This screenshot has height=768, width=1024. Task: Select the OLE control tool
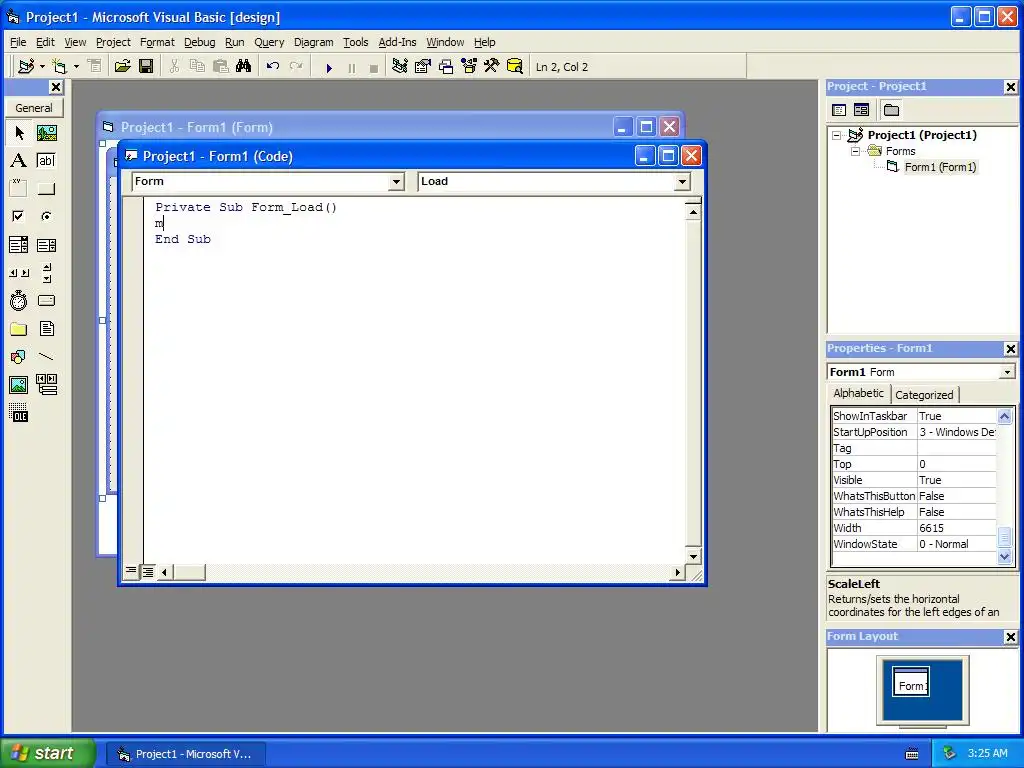pyautogui.click(x=19, y=413)
